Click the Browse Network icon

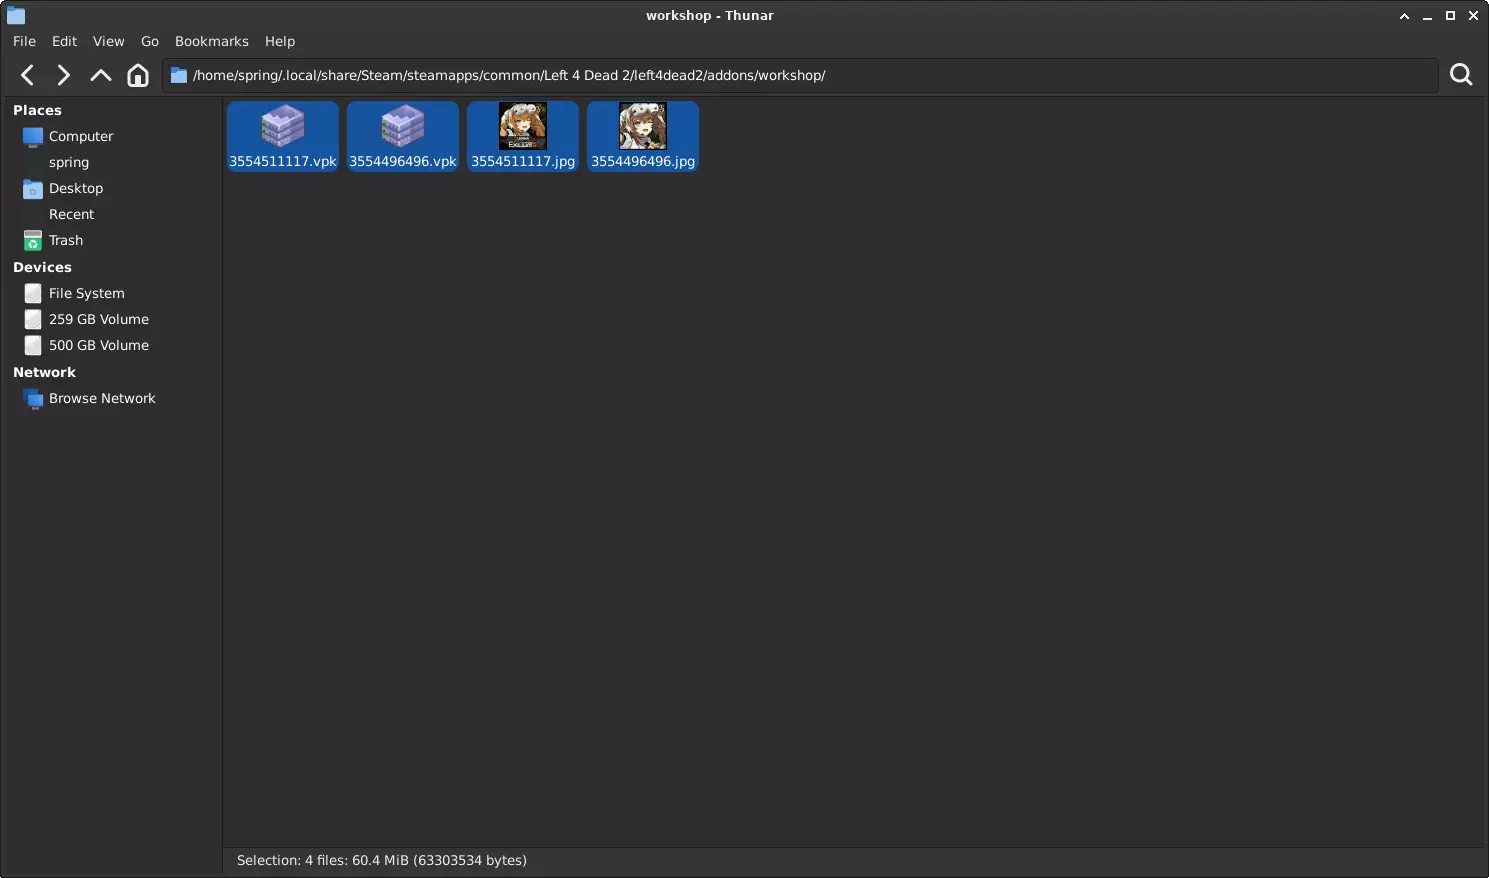point(33,398)
